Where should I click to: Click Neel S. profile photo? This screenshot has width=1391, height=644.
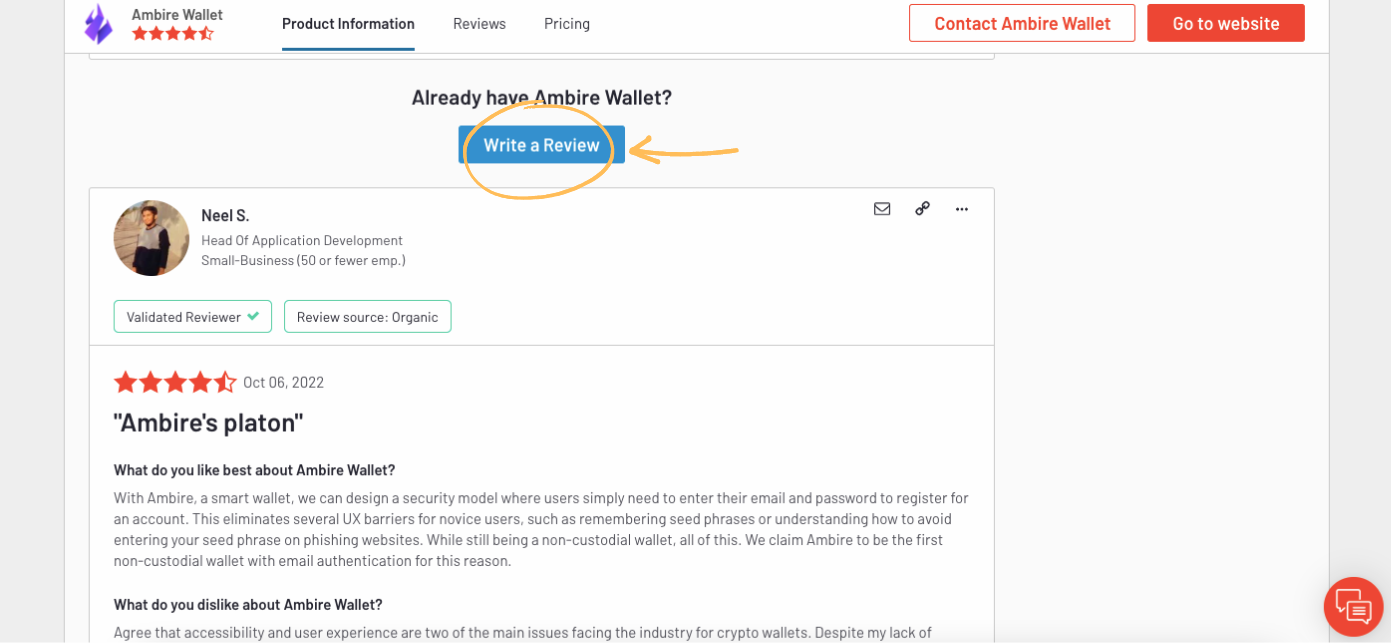tap(151, 238)
